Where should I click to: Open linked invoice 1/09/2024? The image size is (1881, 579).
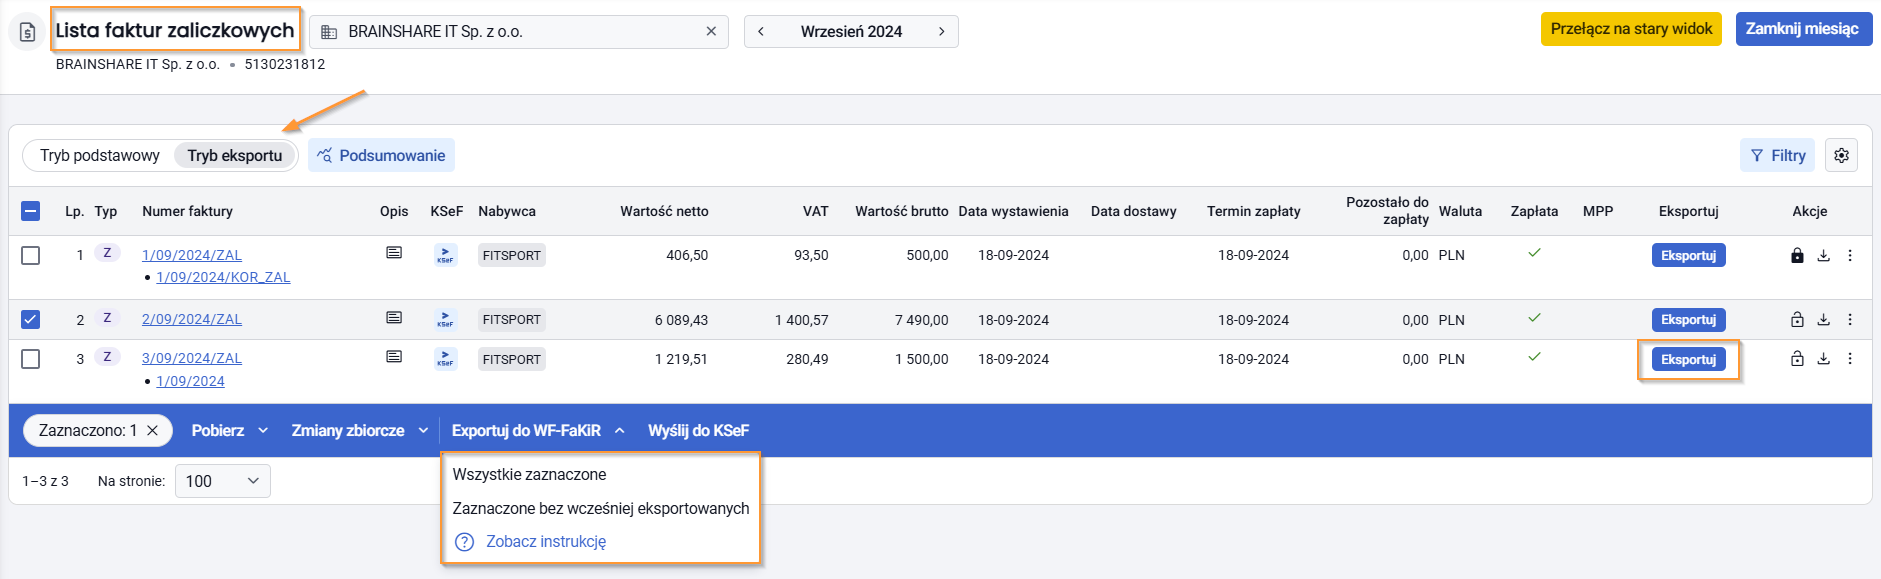(190, 381)
